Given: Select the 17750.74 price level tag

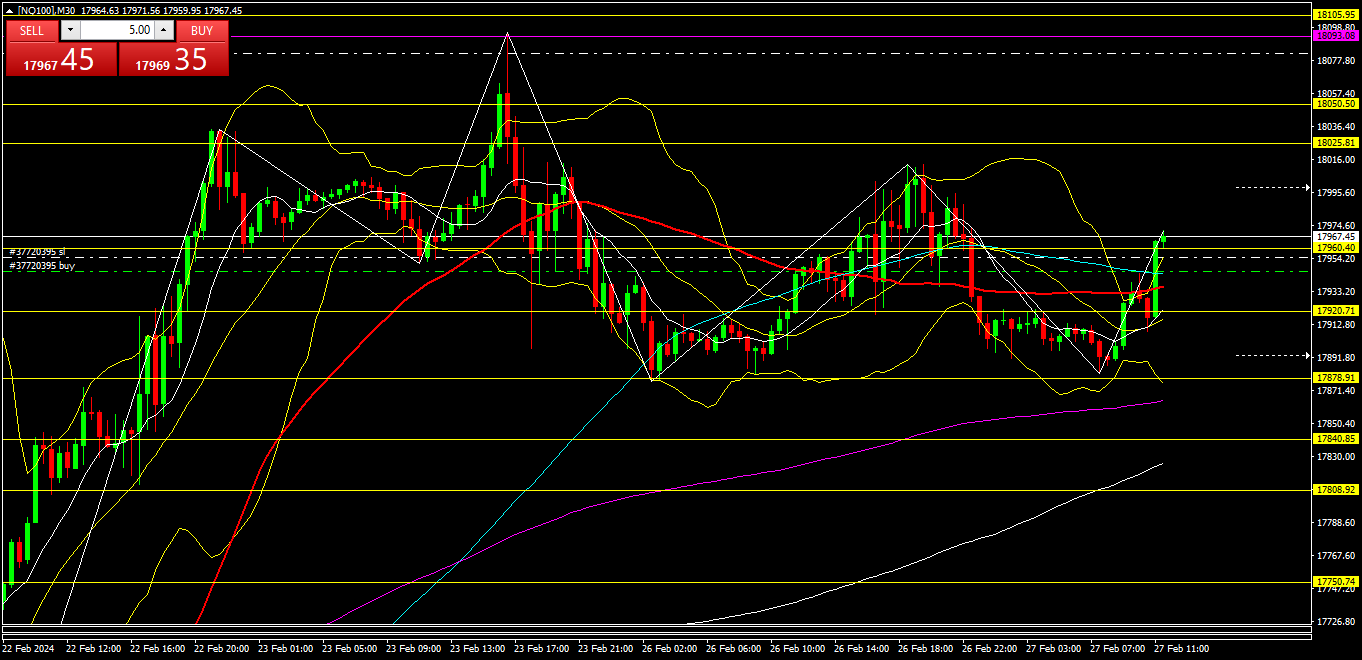Looking at the screenshot, I should click(x=1336, y=582).
